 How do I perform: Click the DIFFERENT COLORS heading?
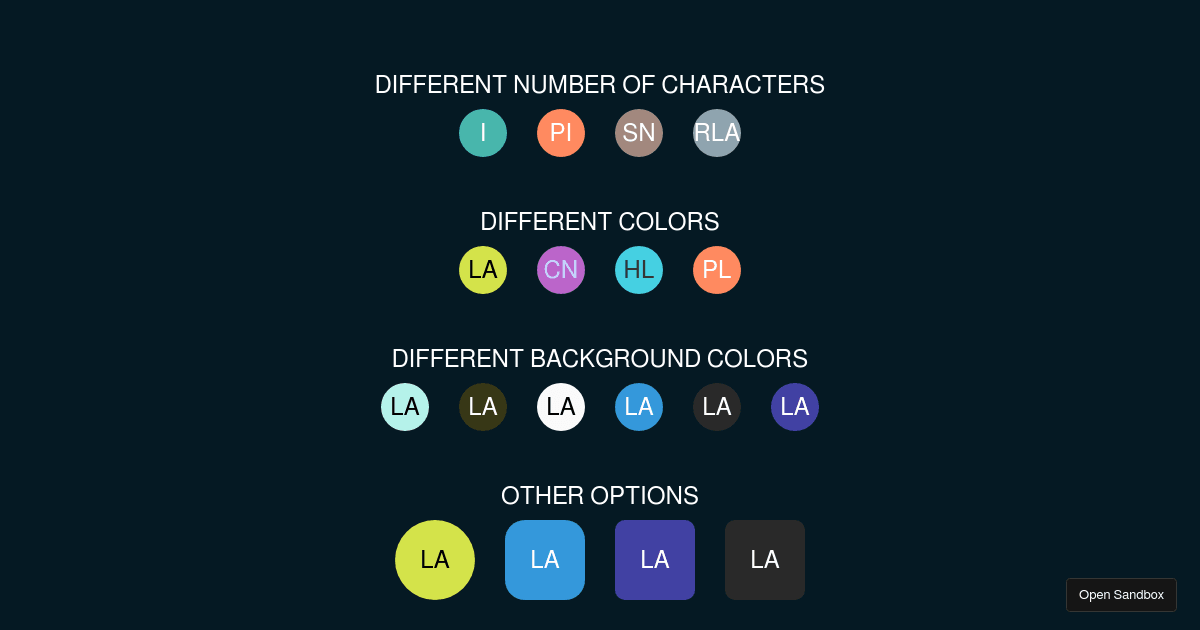click(x=600, y=222)
